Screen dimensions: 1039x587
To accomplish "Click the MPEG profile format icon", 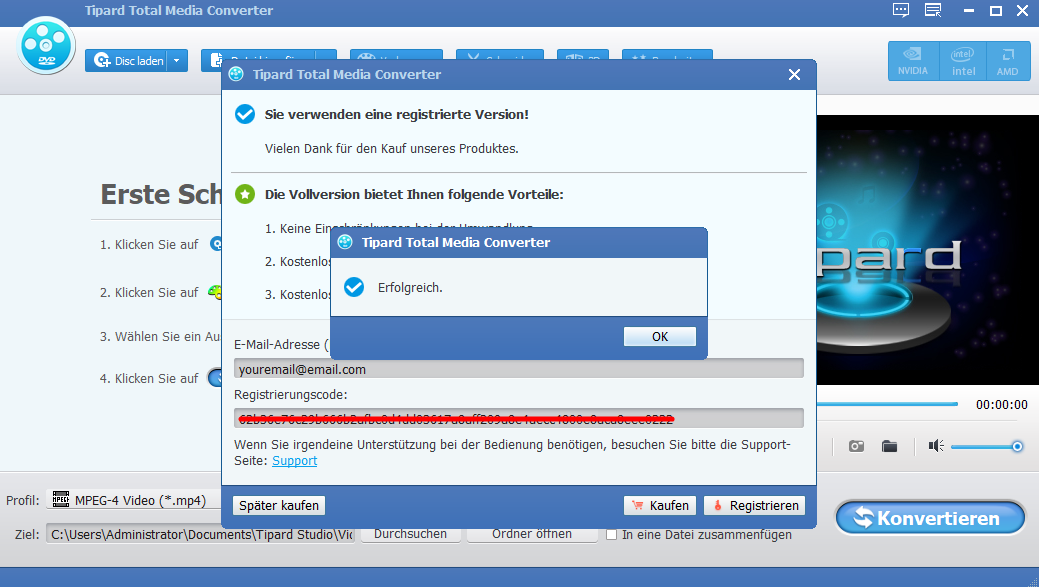I will point(61,500).
